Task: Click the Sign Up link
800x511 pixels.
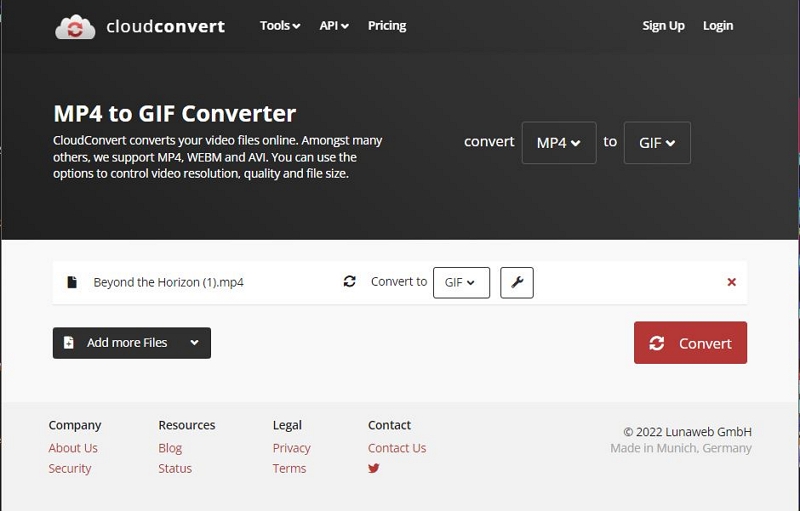Action: 663,25
